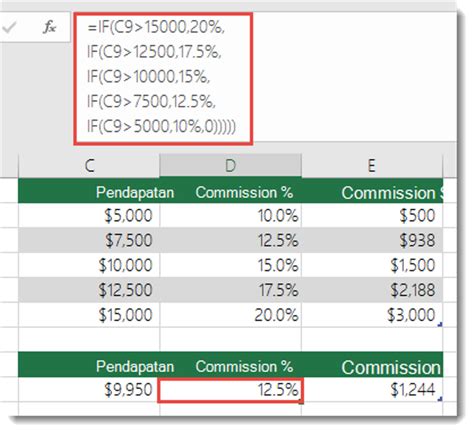Select the $1,244 commission cell

(x=372, y=389)
